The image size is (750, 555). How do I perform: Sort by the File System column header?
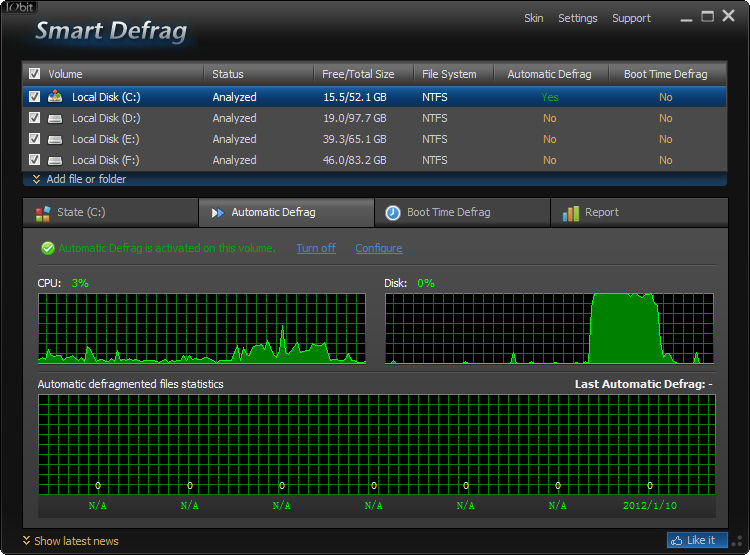pyautogui.click(x=453, y=74)
